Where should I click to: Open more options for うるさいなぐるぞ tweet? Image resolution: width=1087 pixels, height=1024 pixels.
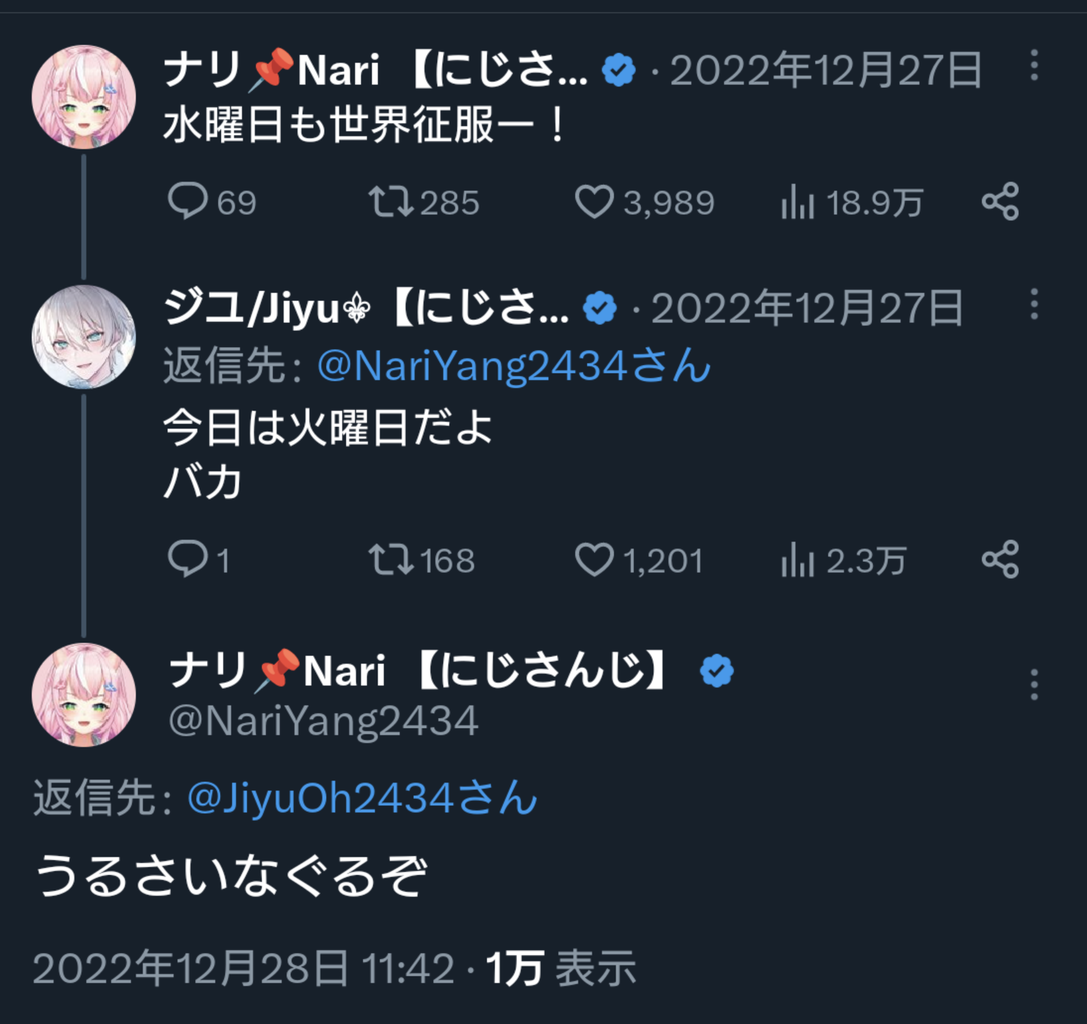click(1034, 684)
